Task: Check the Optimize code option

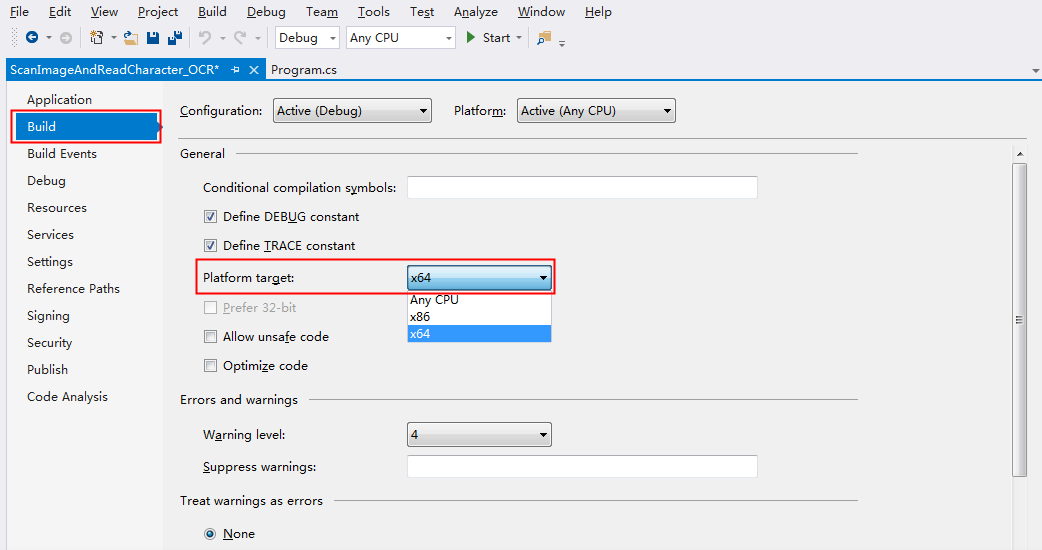Action: (210, 365)
